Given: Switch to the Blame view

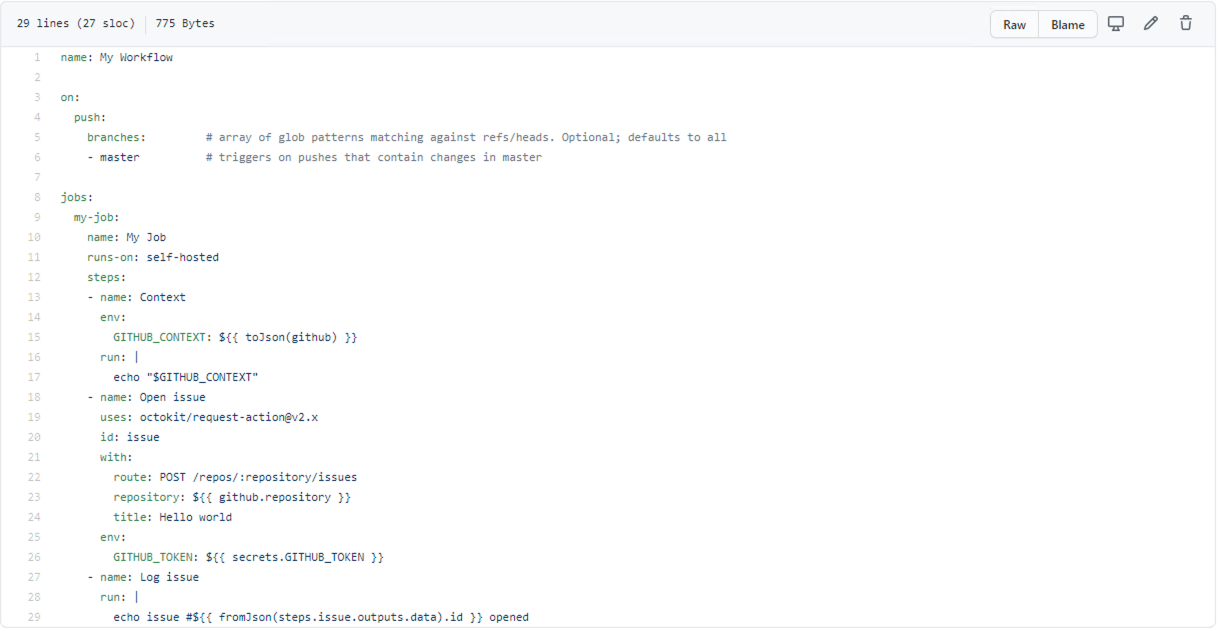Looking at the screenshot, I should coord(1067,23).
